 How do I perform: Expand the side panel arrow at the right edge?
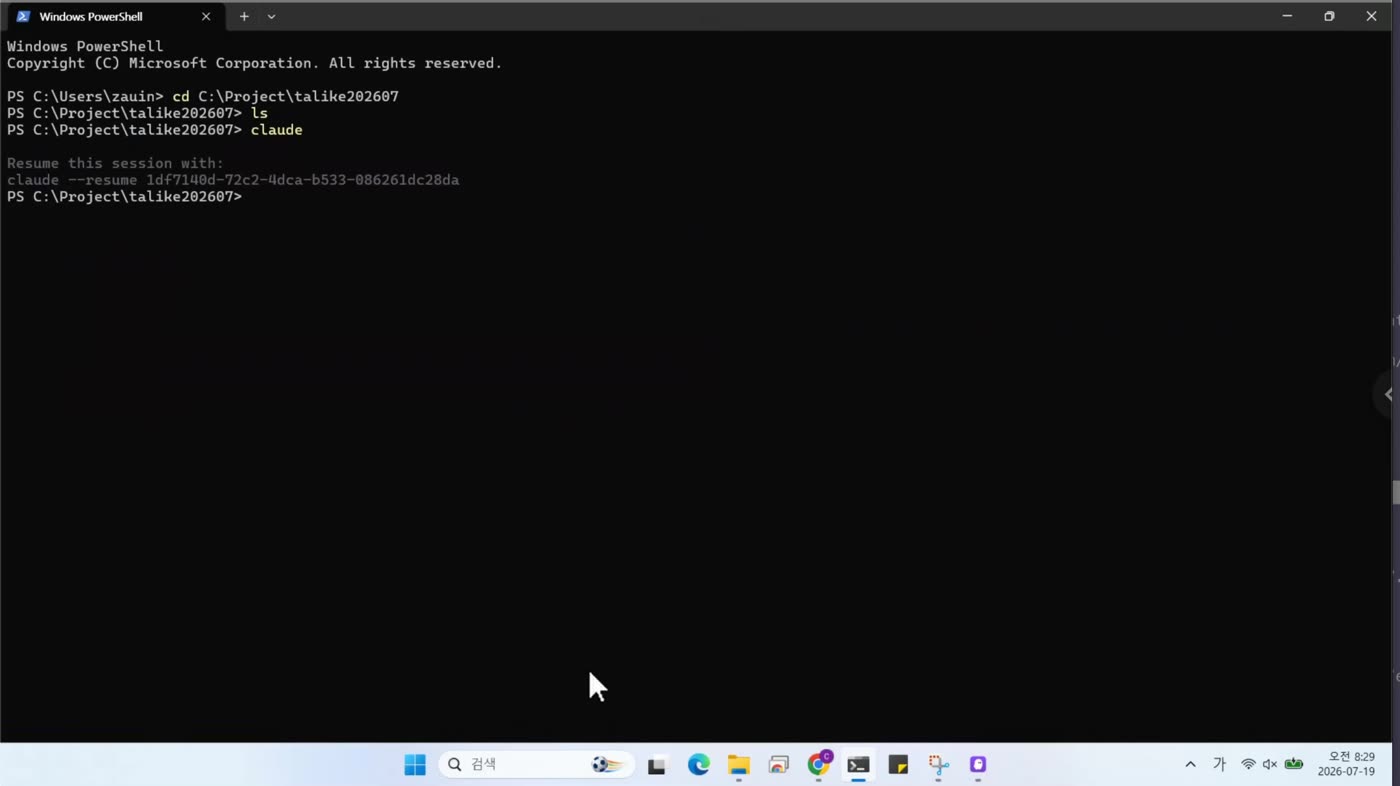pyautogui.click(x=1388, y=394)
